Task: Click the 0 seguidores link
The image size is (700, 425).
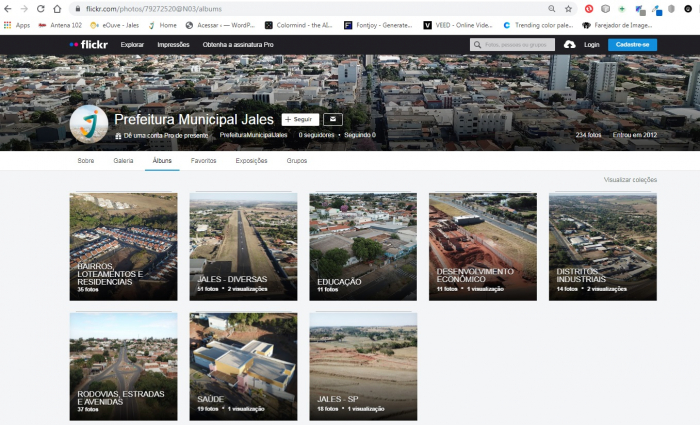Action: pos(316,135)
